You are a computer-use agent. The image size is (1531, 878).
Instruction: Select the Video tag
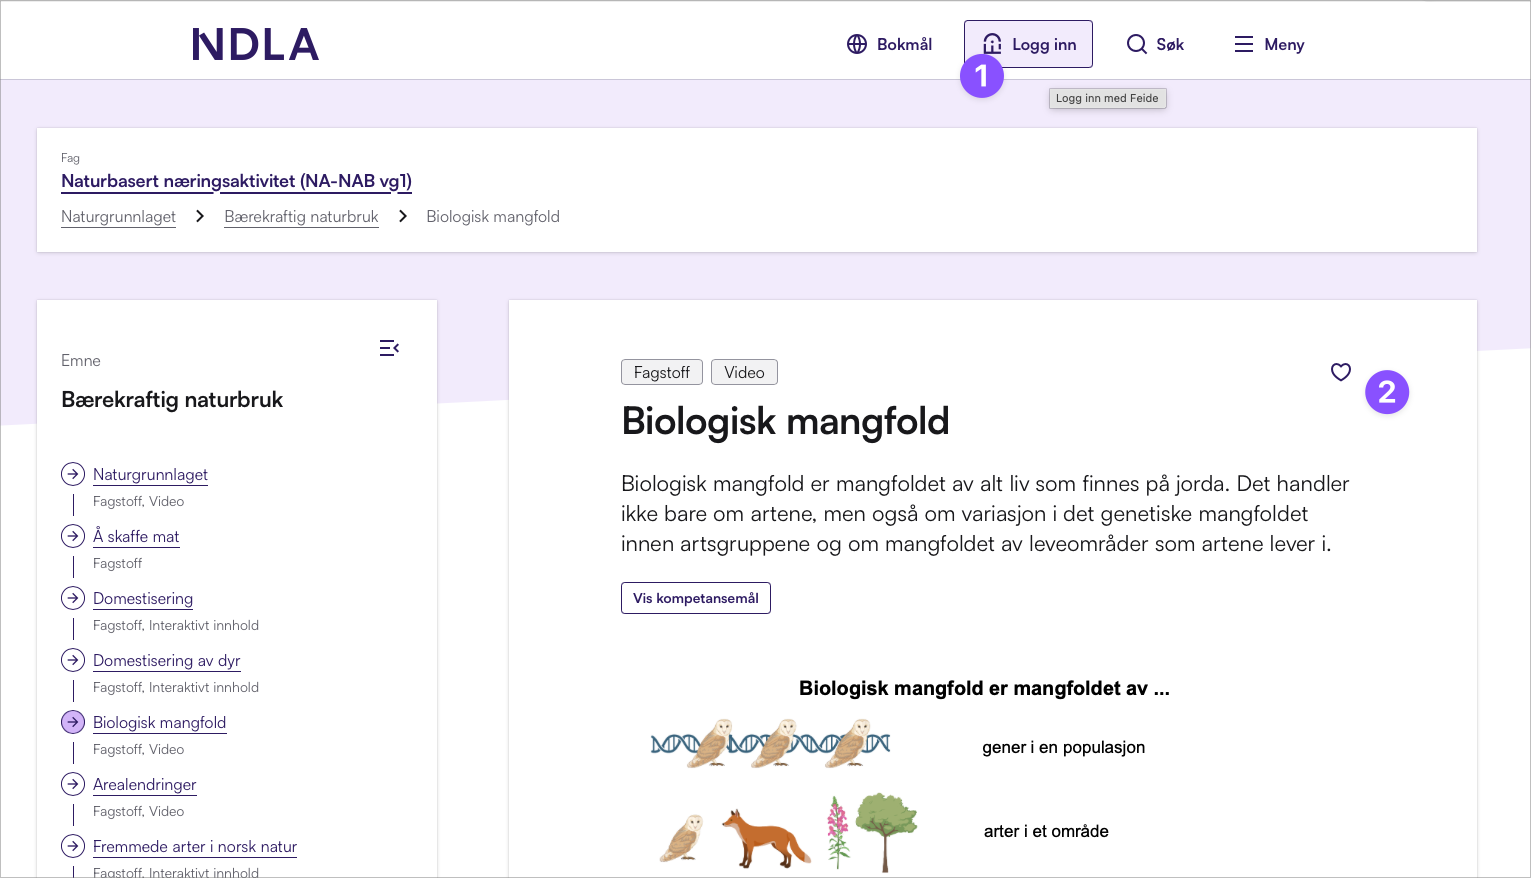pyautogui.click(x=744, y=372)
